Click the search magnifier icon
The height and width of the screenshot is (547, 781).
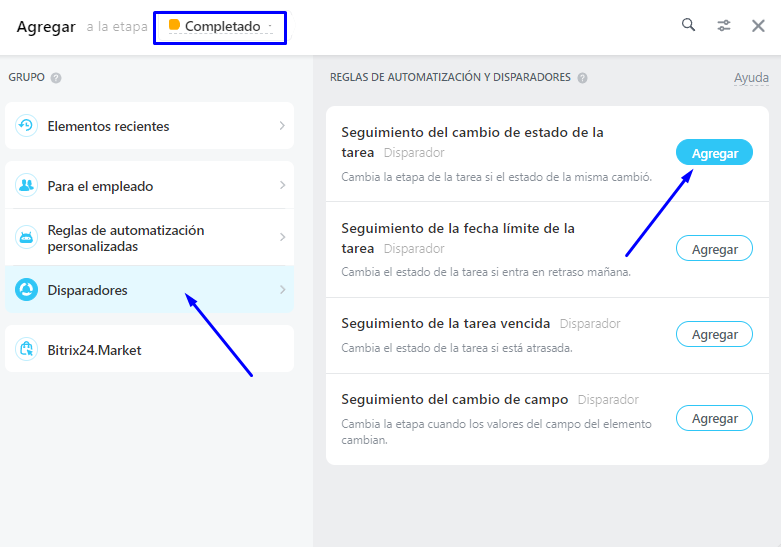tap(688, 25)
